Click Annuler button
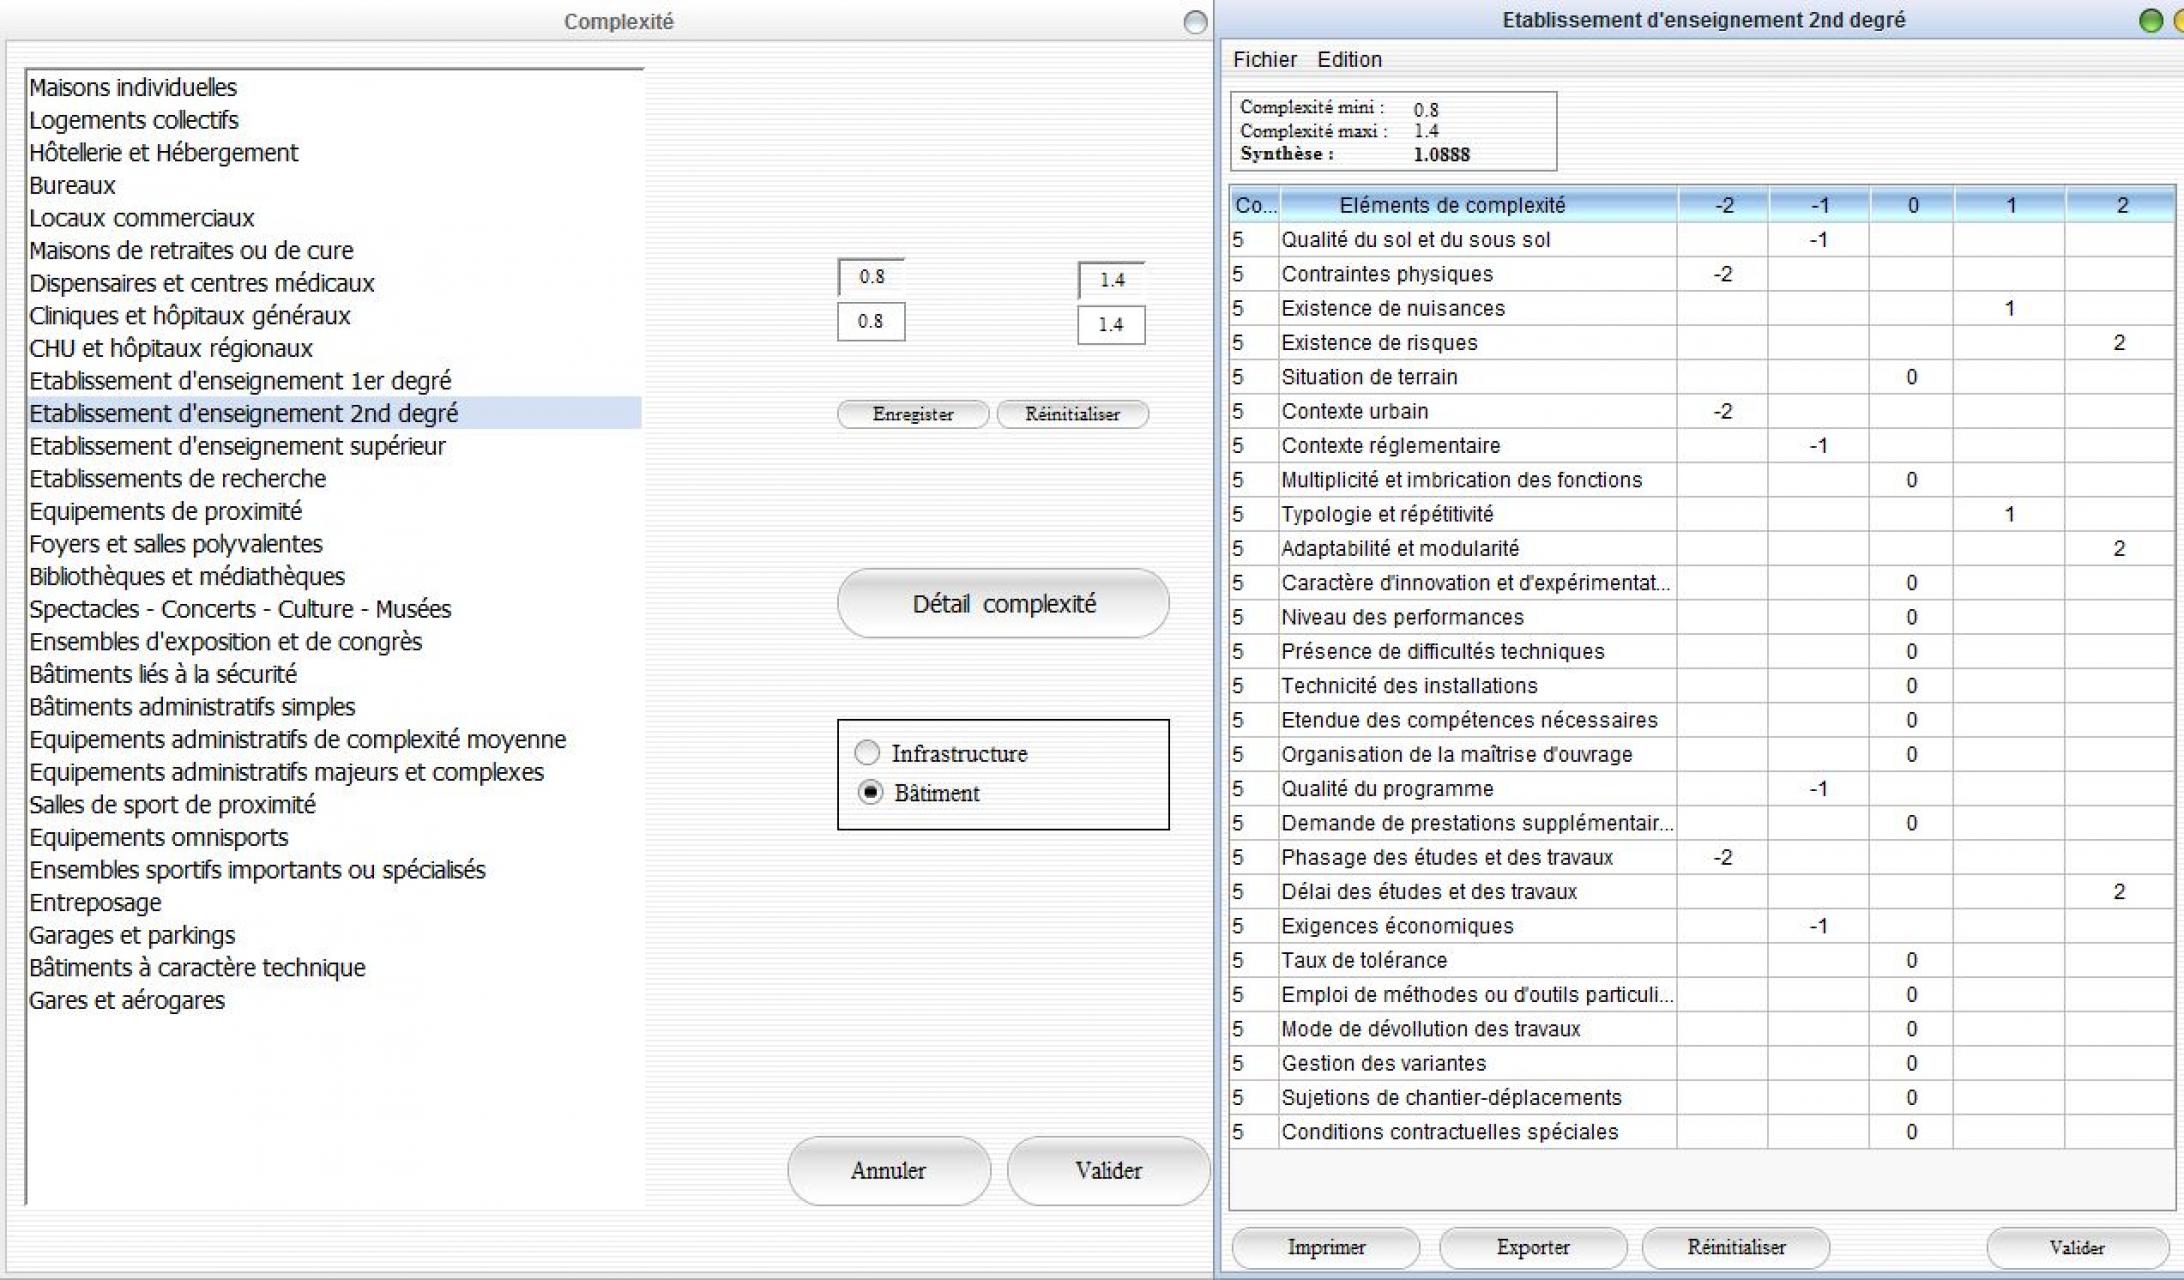The image size is (2184, 1280). tap(888, 1170)
